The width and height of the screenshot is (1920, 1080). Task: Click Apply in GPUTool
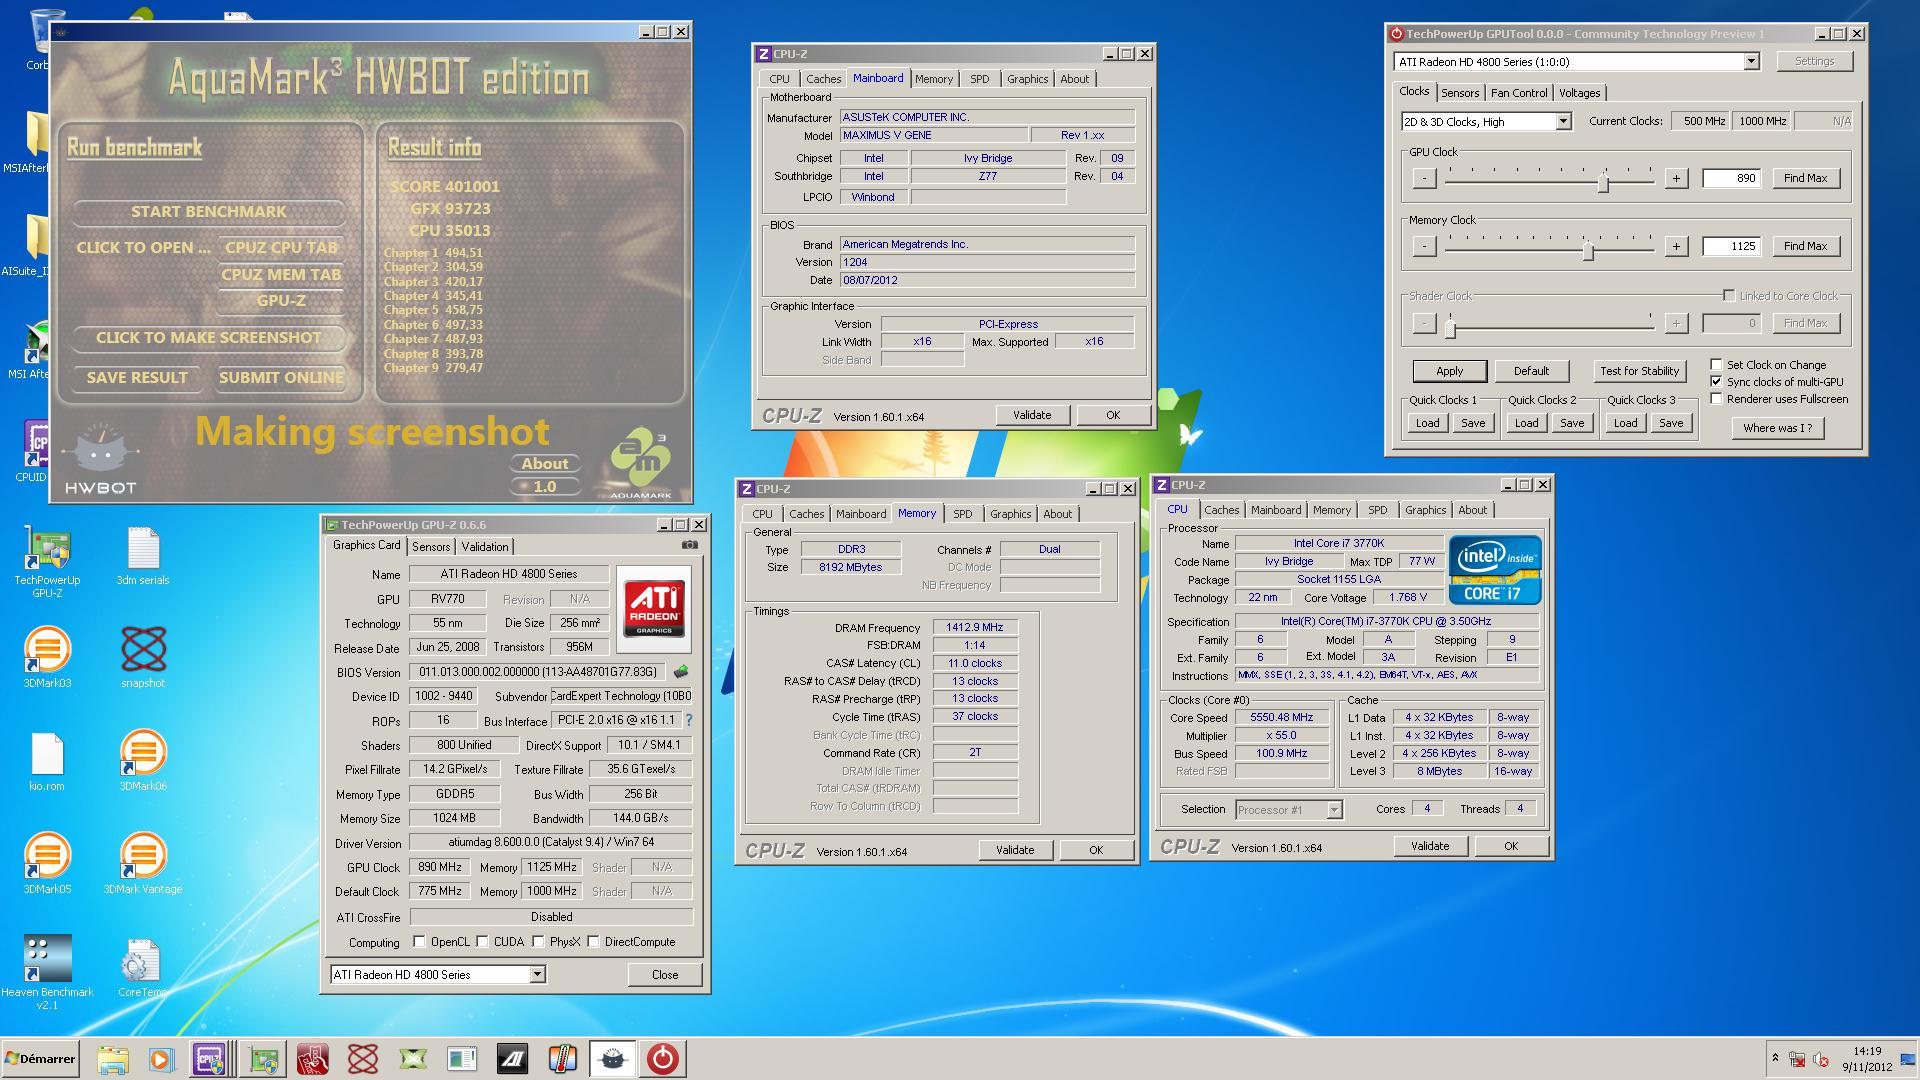click(x=1449, y=371)
